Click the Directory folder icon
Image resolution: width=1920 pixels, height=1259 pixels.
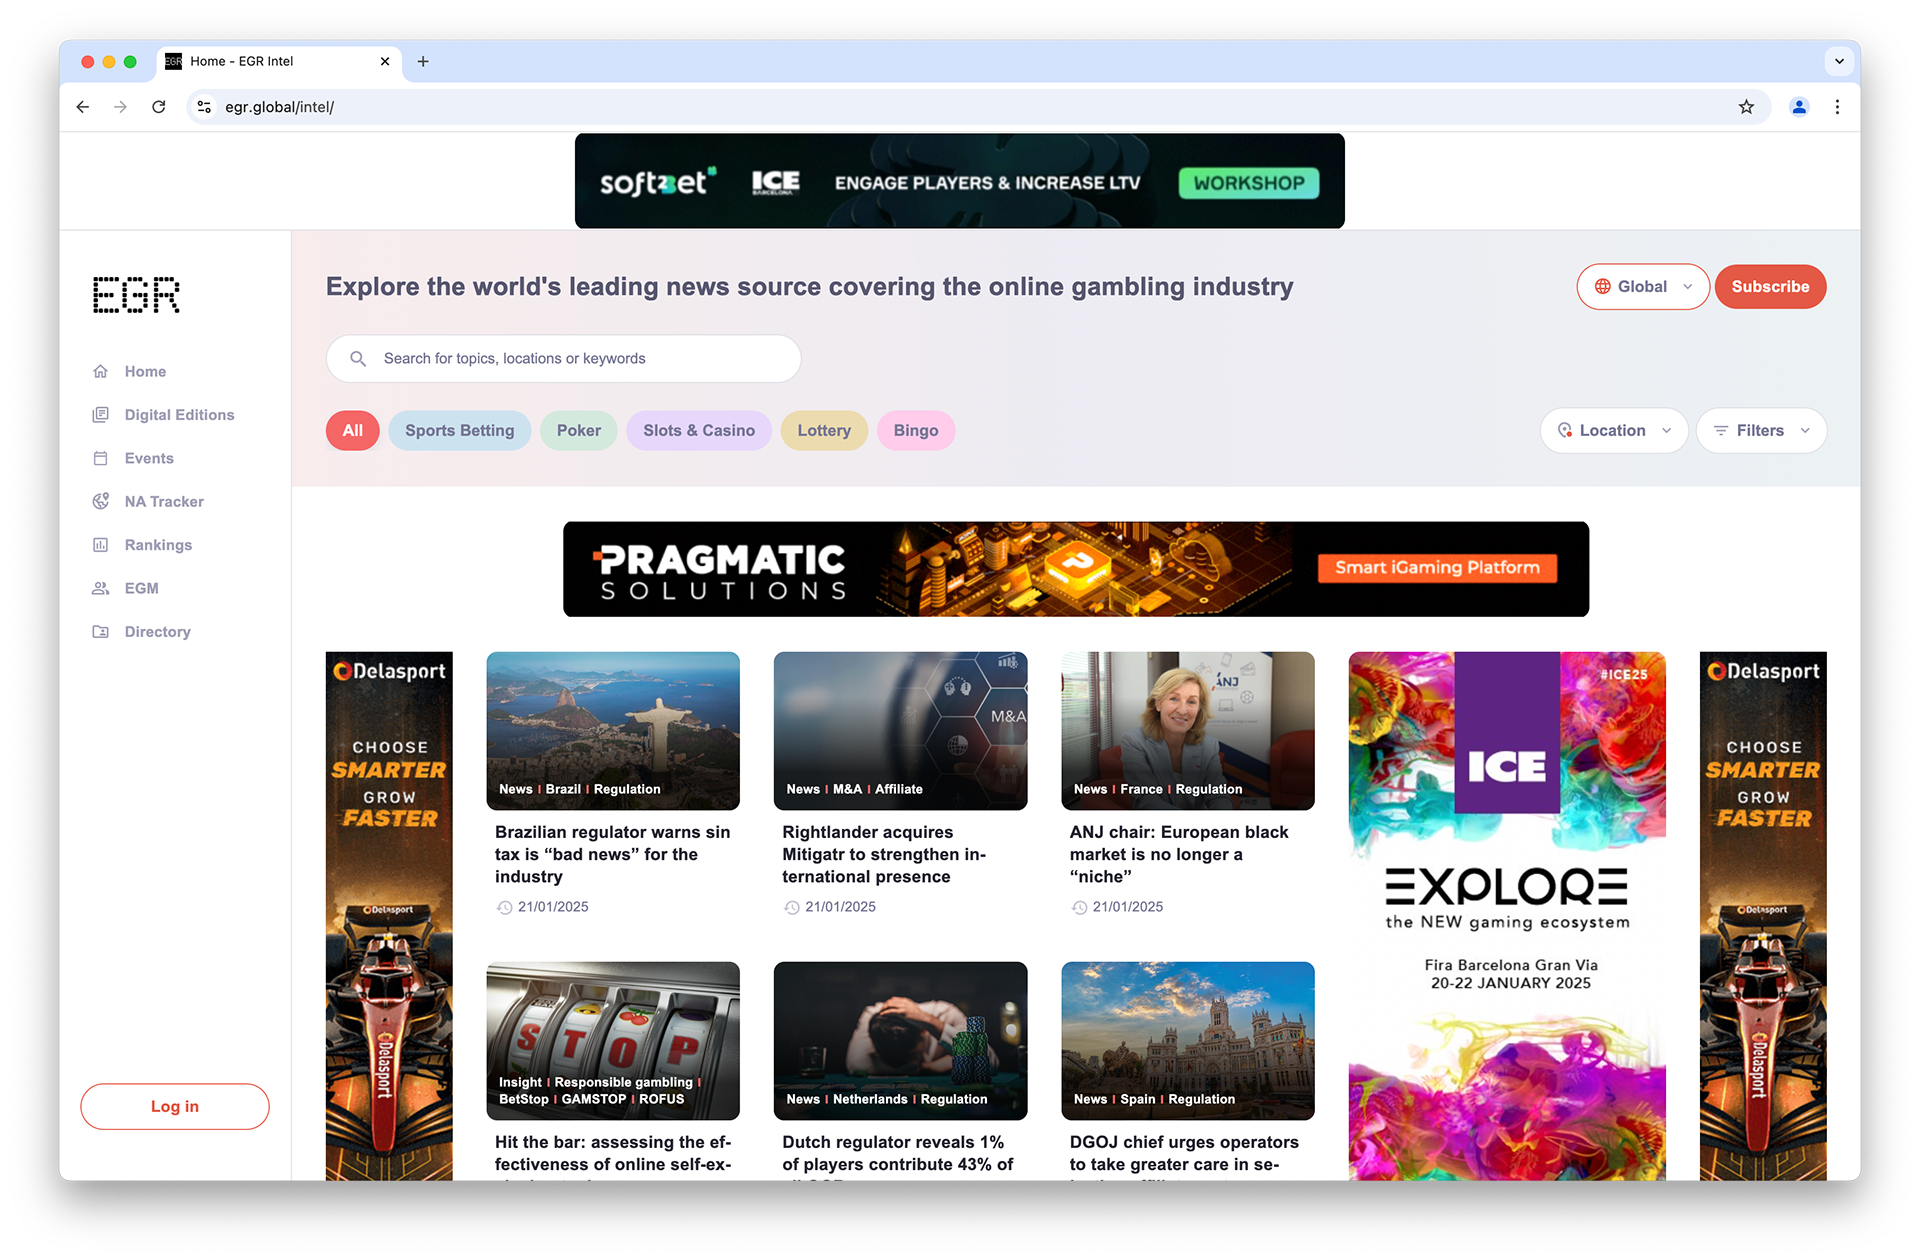[x=101, y=631]
